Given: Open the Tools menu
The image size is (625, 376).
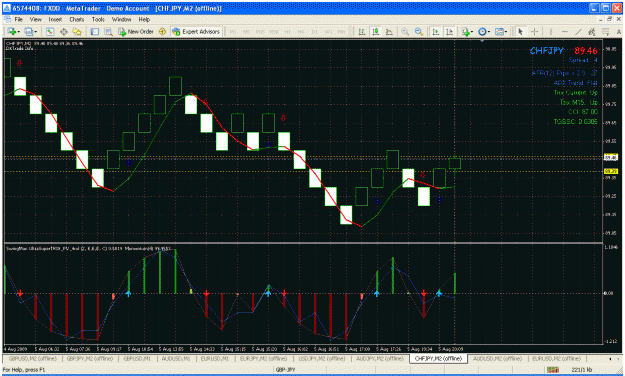Looking at the screenshot, I should pos(98,19).
